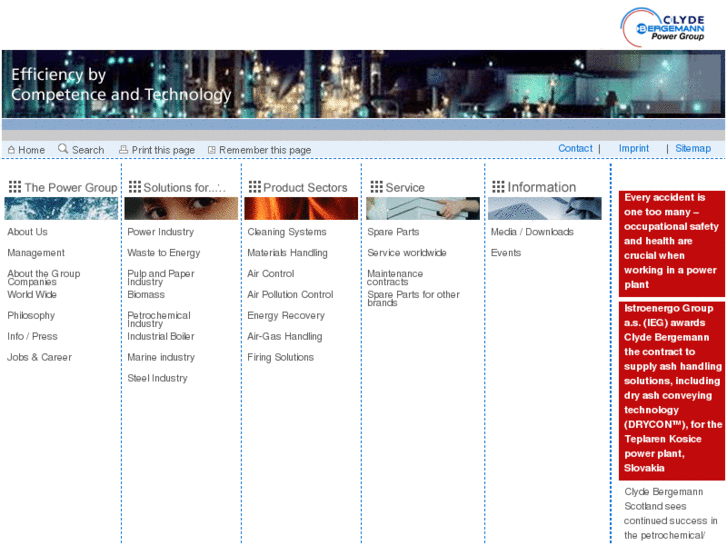The image size is (727, 545).
Task: Open Cleaning Systems
Action: click(287, 232)
